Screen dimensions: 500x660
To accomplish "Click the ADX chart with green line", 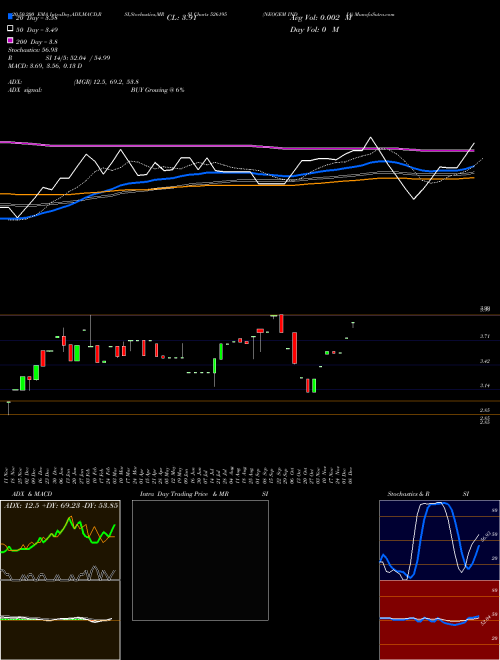I will 60,540.
